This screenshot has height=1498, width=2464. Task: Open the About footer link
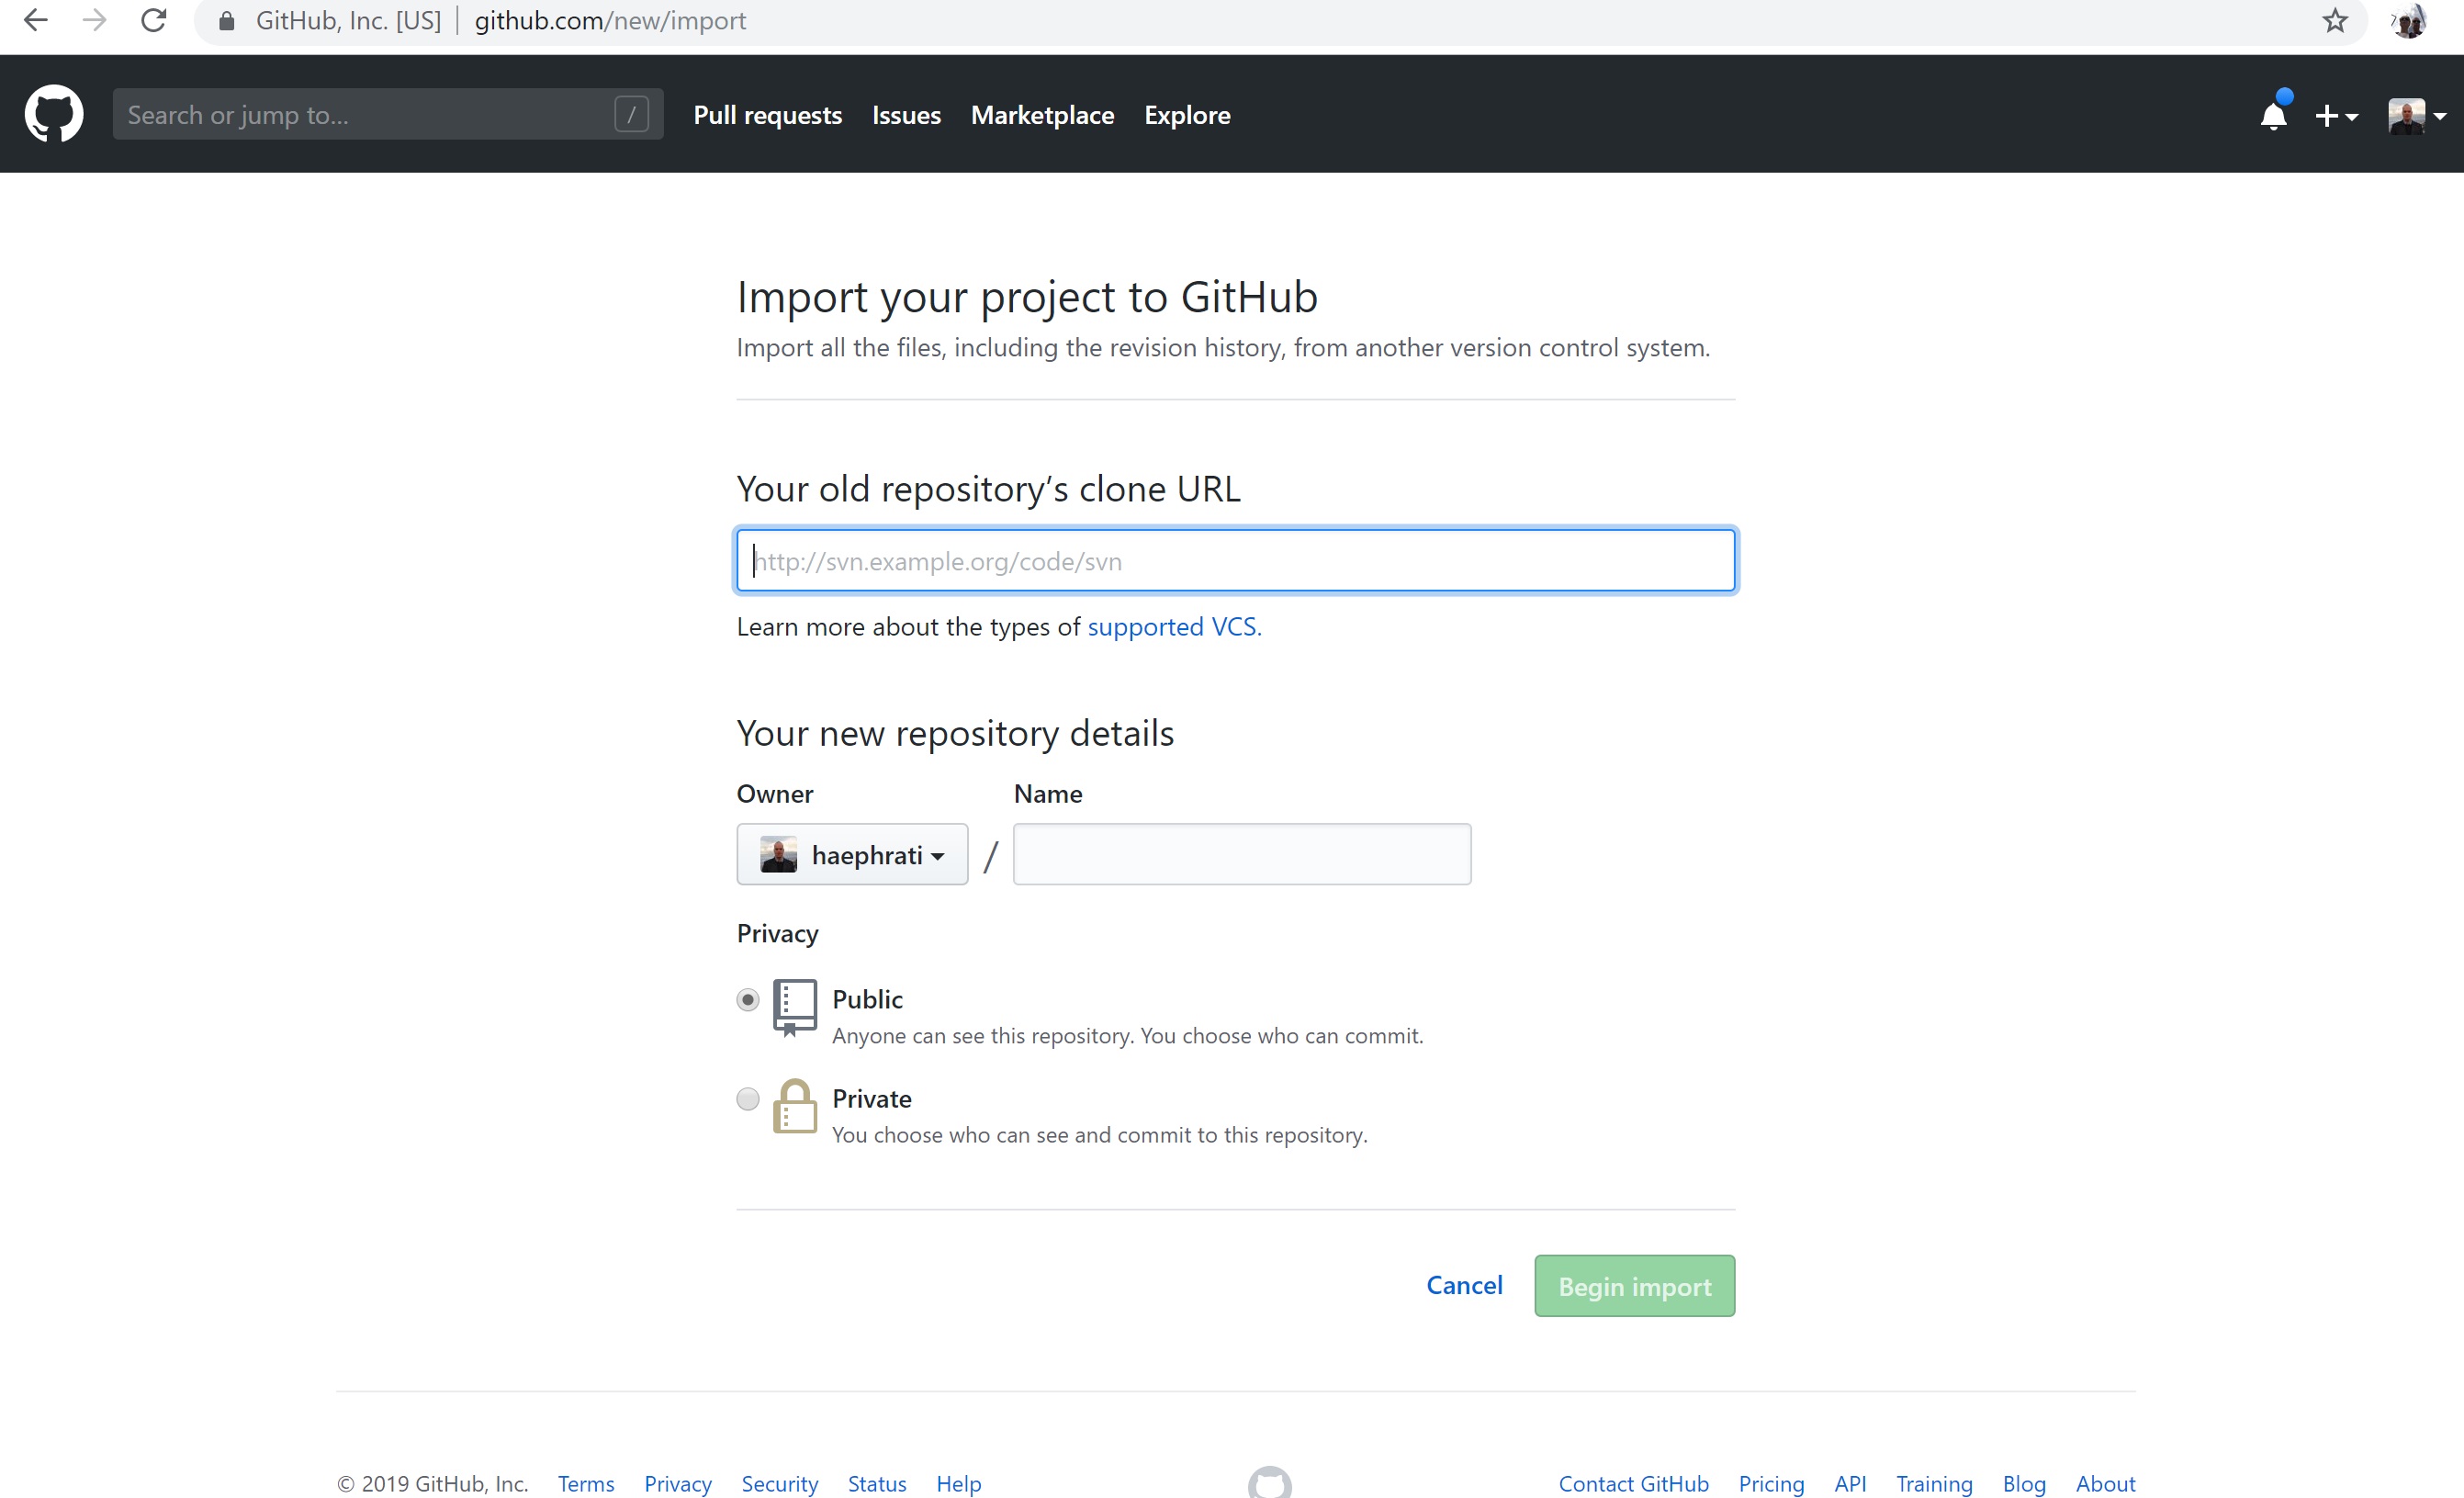2105,1483
